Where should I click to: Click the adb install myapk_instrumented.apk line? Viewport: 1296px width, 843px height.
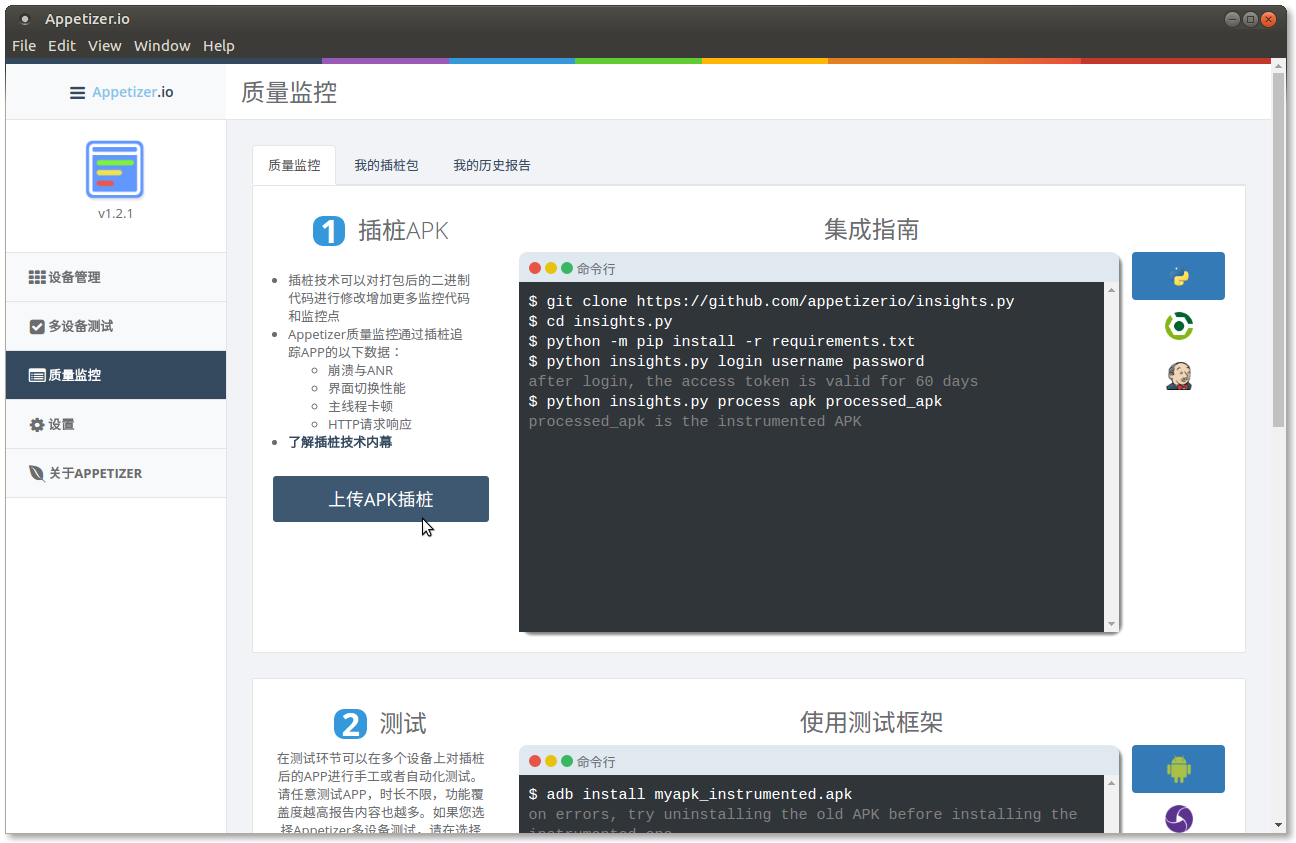click(690, 794)
